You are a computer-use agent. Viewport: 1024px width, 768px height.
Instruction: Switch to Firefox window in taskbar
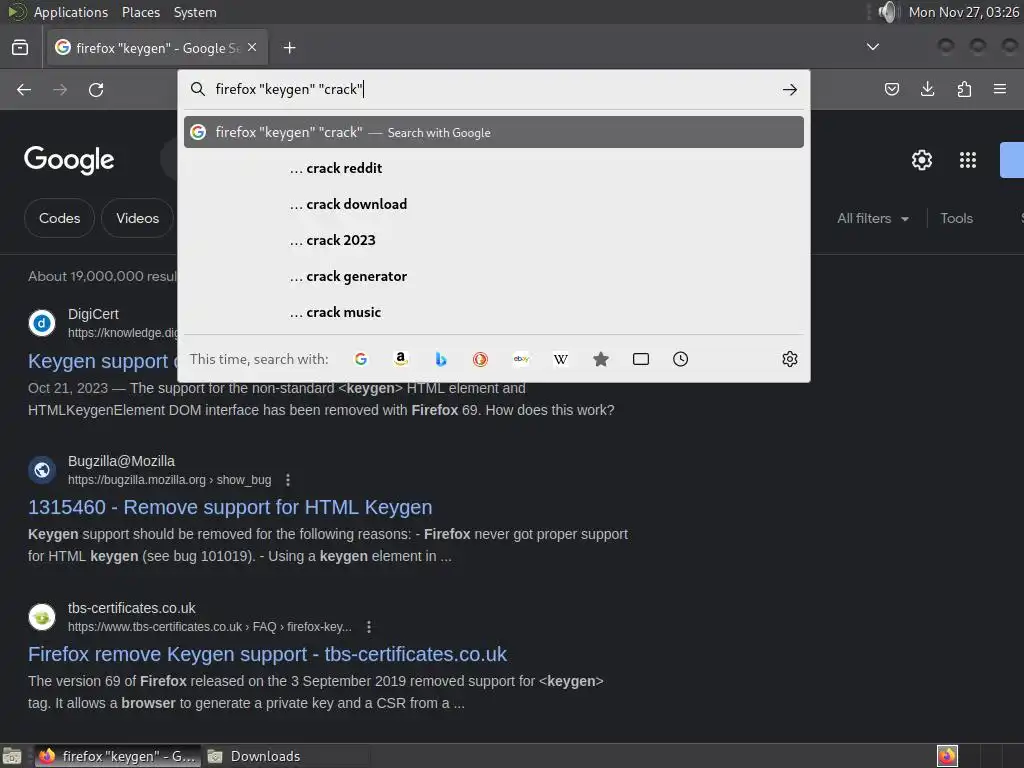(x=118, y=756)
